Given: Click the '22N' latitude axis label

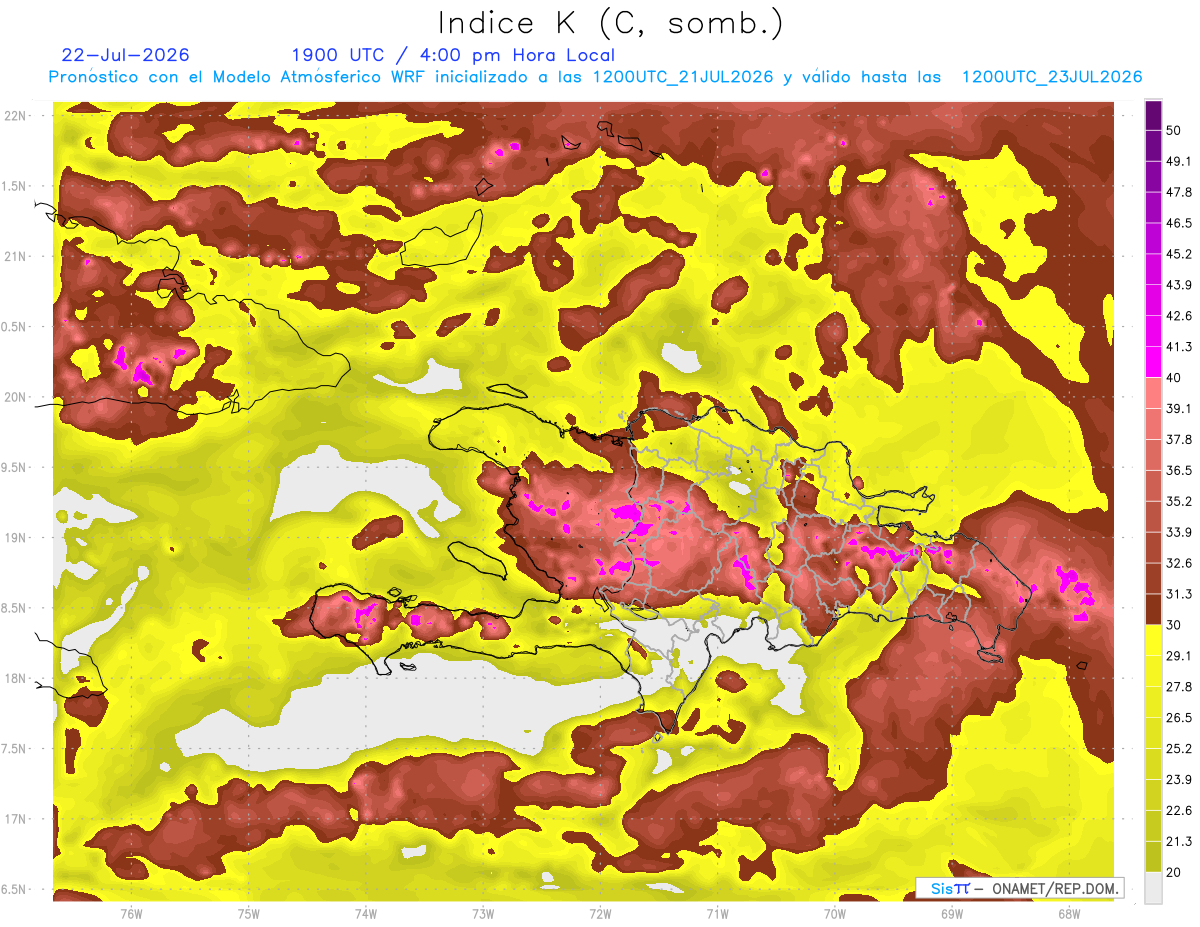Looking at the screenshot, I should click(14, 116).
